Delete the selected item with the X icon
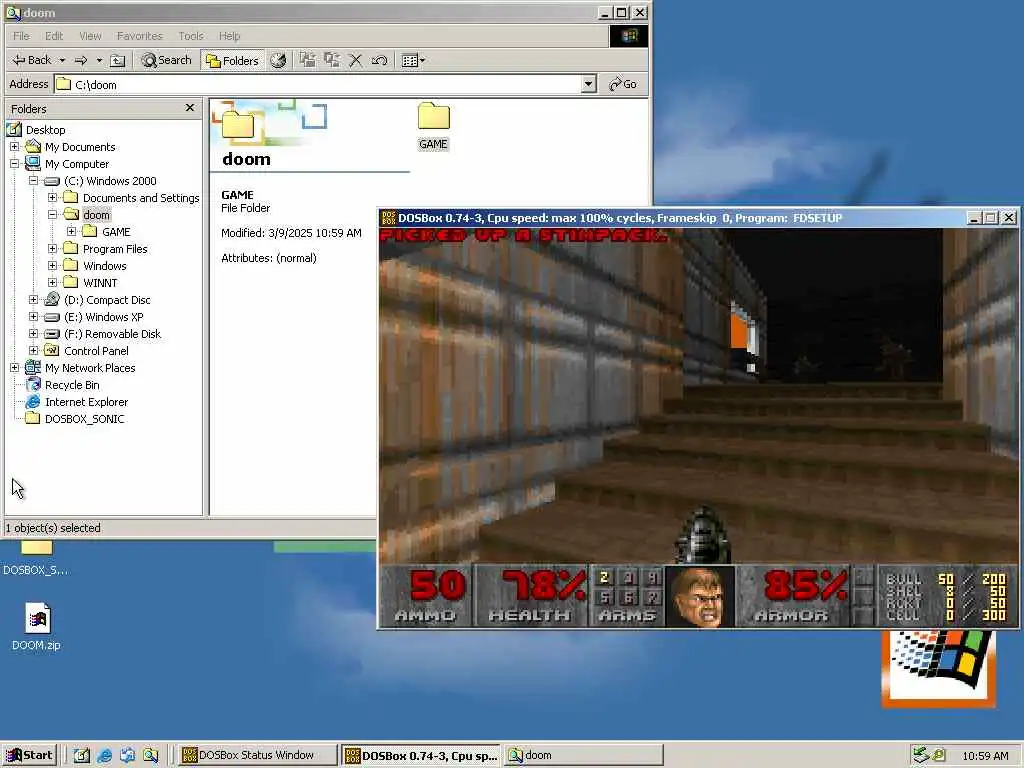The image size is (1024, 768). (355, 61)
